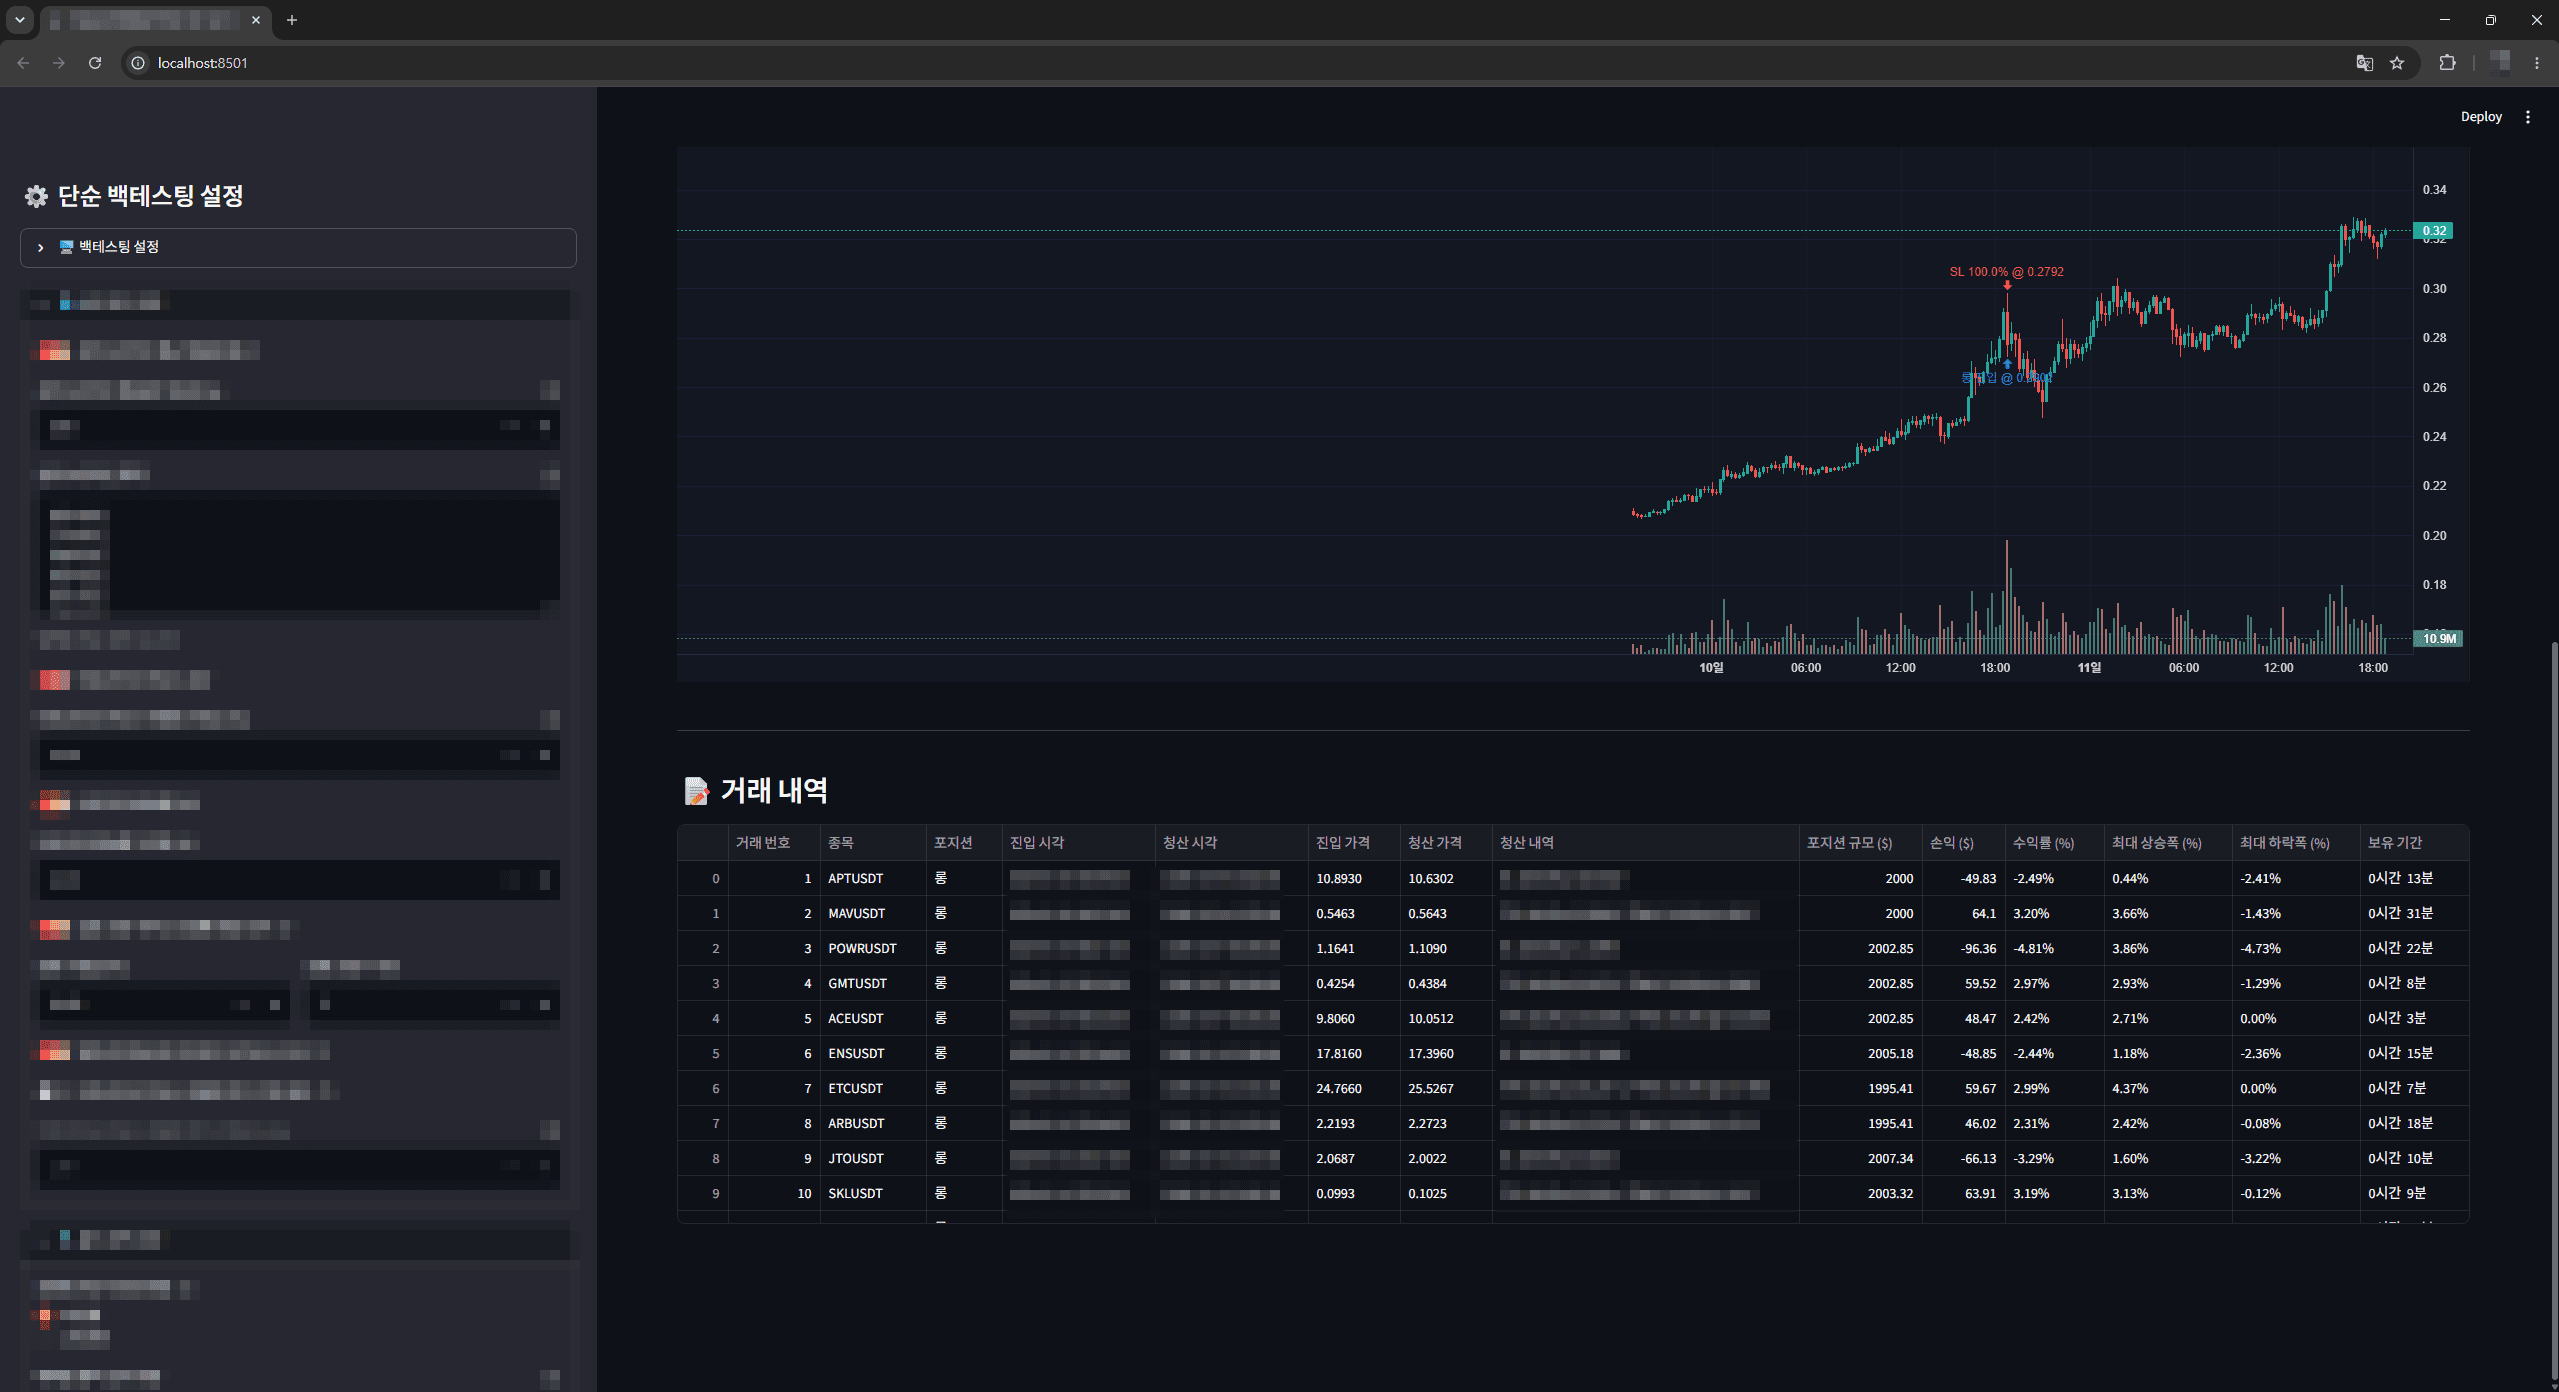This screenshot has height=1392, width=2559.
Task: Open the Chrome three-dot menu
Action: coord(2537,63)
